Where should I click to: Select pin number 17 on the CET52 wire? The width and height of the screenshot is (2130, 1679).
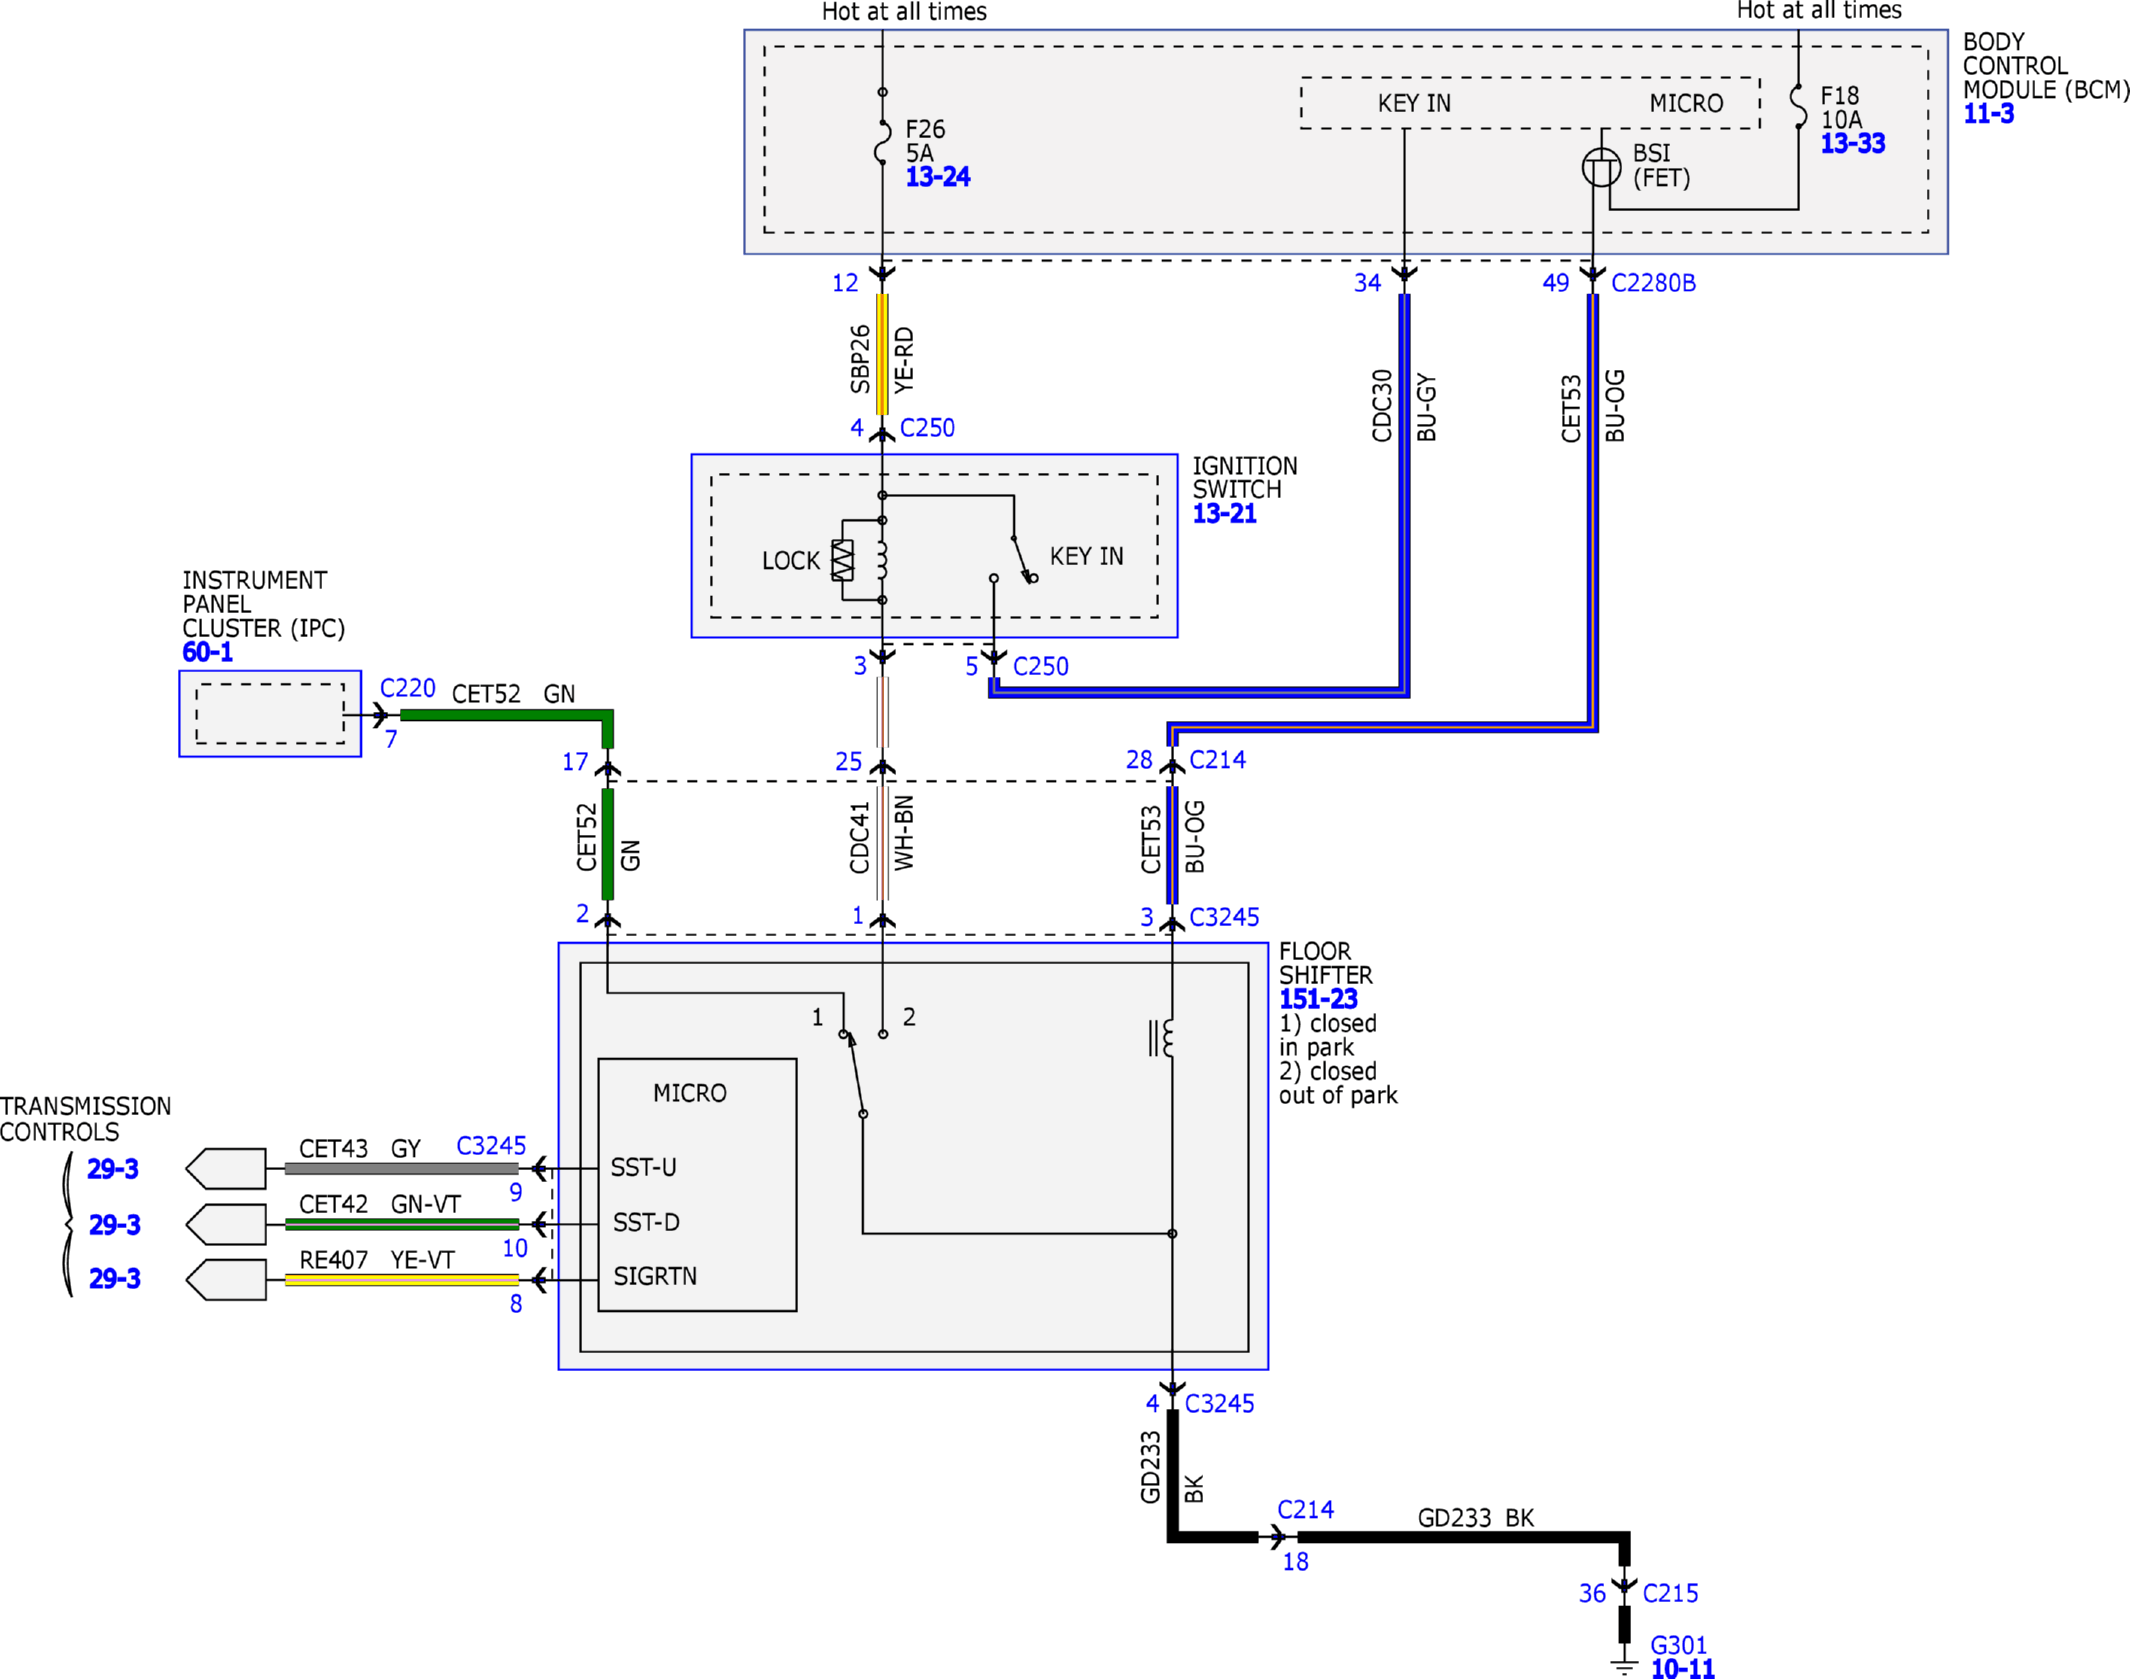click(575, 763)
